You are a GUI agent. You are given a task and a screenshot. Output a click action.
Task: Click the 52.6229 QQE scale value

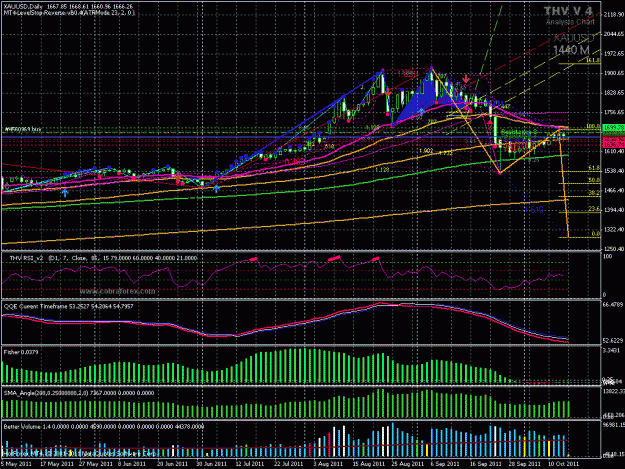click(613, 340)
